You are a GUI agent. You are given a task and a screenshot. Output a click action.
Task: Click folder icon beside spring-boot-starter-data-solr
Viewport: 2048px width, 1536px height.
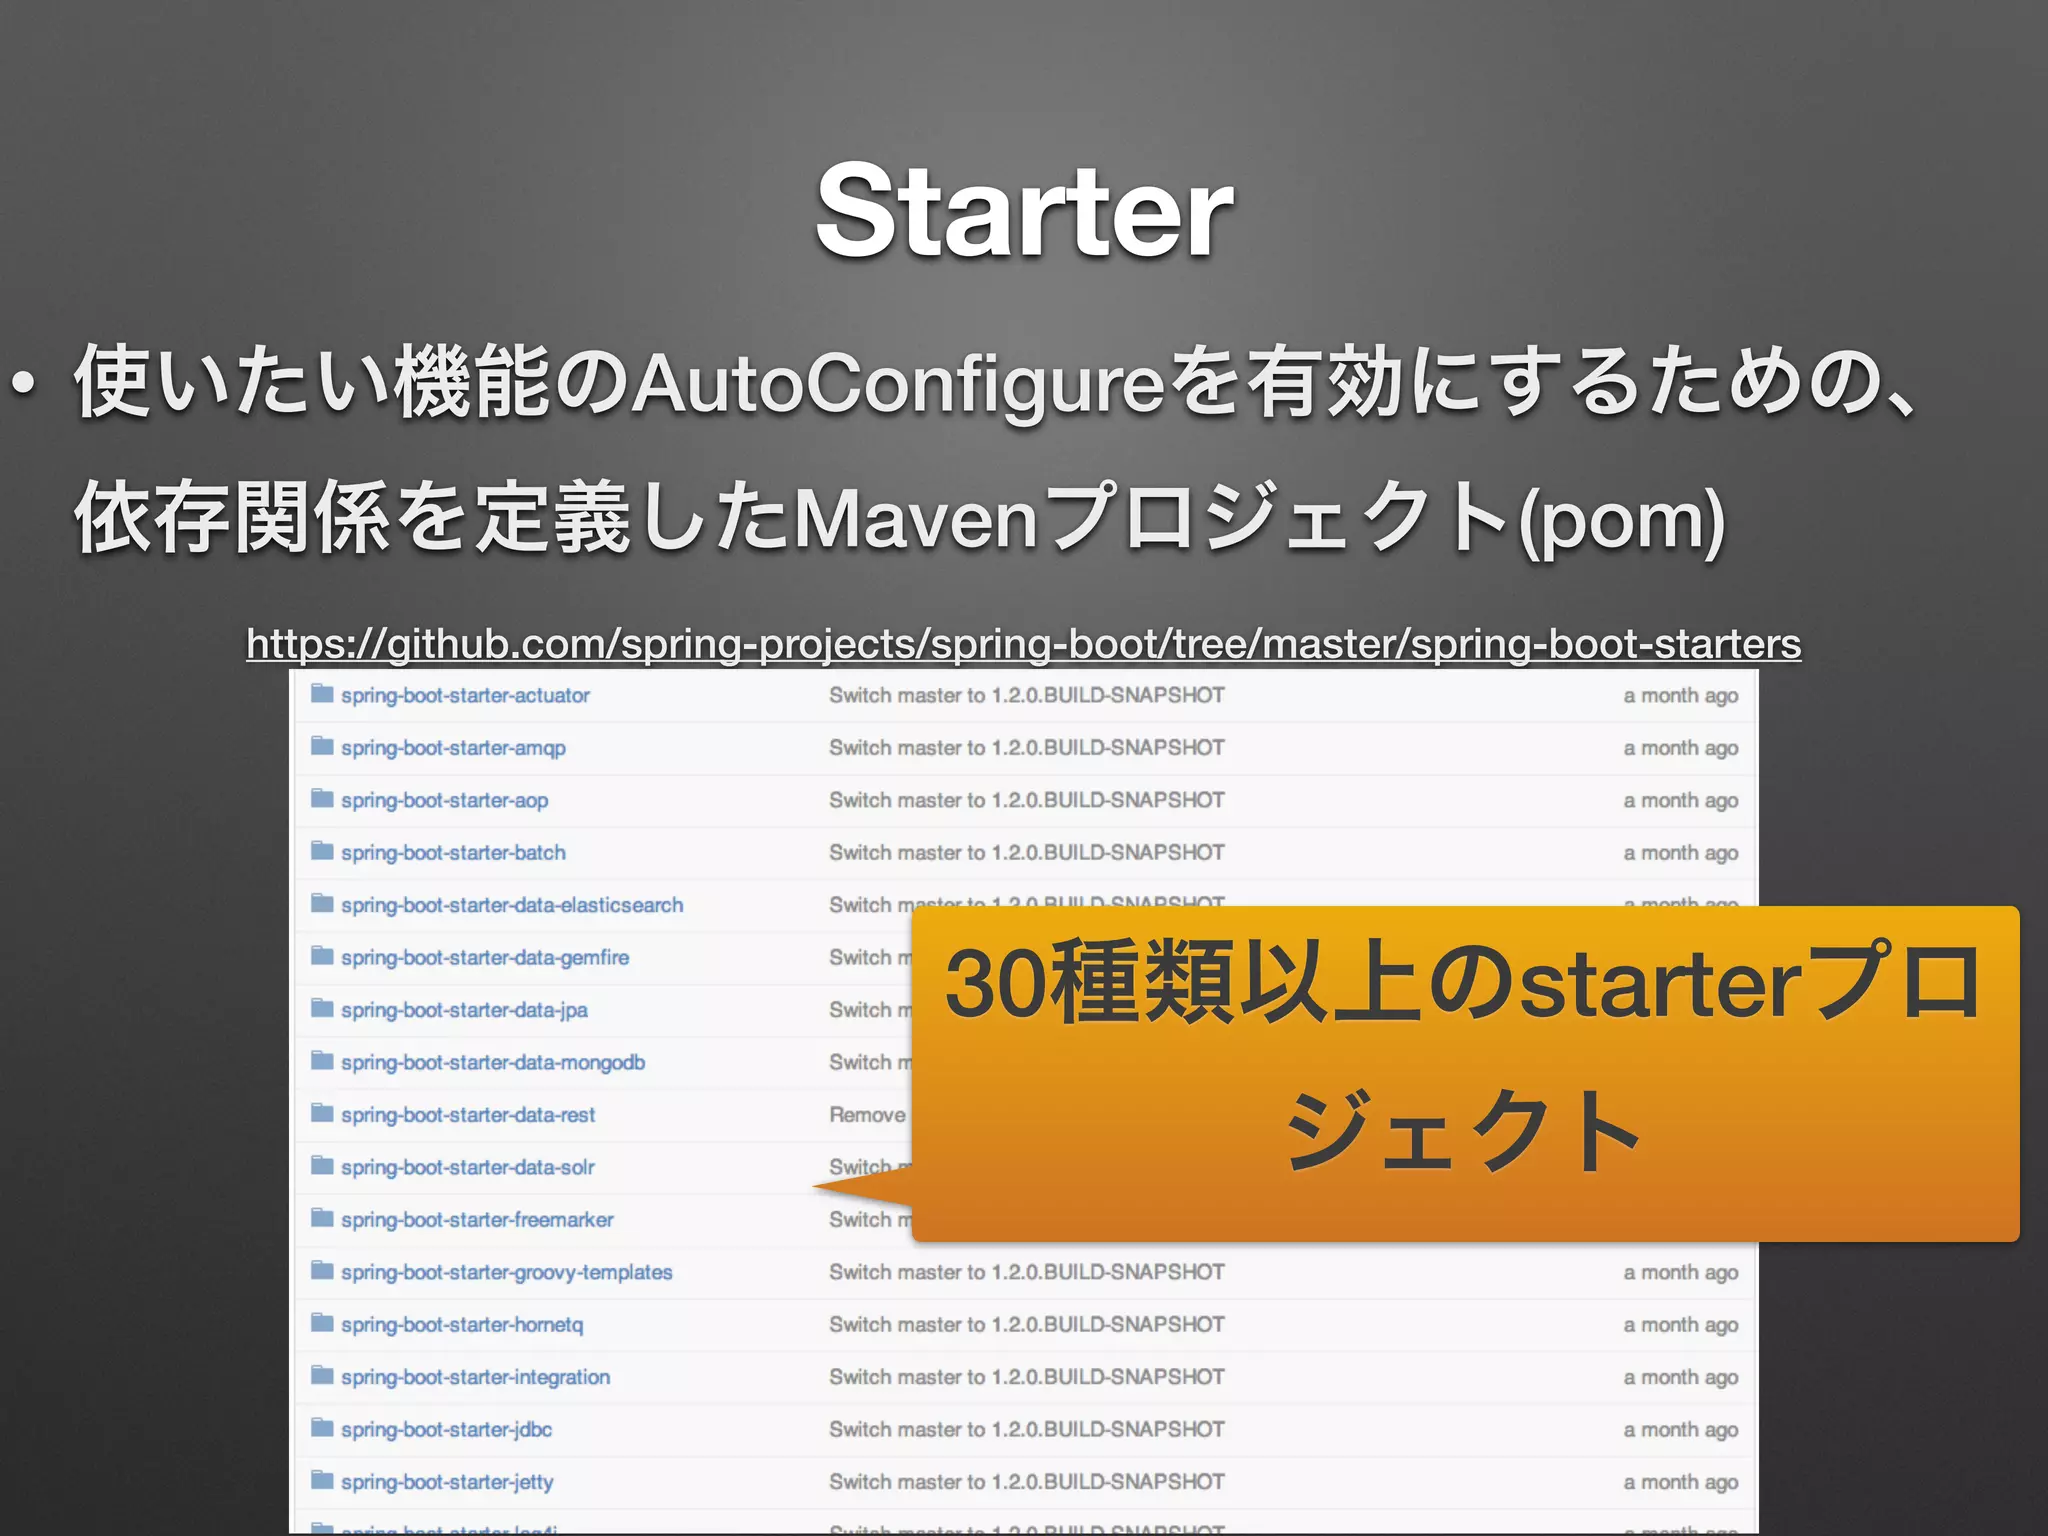[x=322, y=1165]
